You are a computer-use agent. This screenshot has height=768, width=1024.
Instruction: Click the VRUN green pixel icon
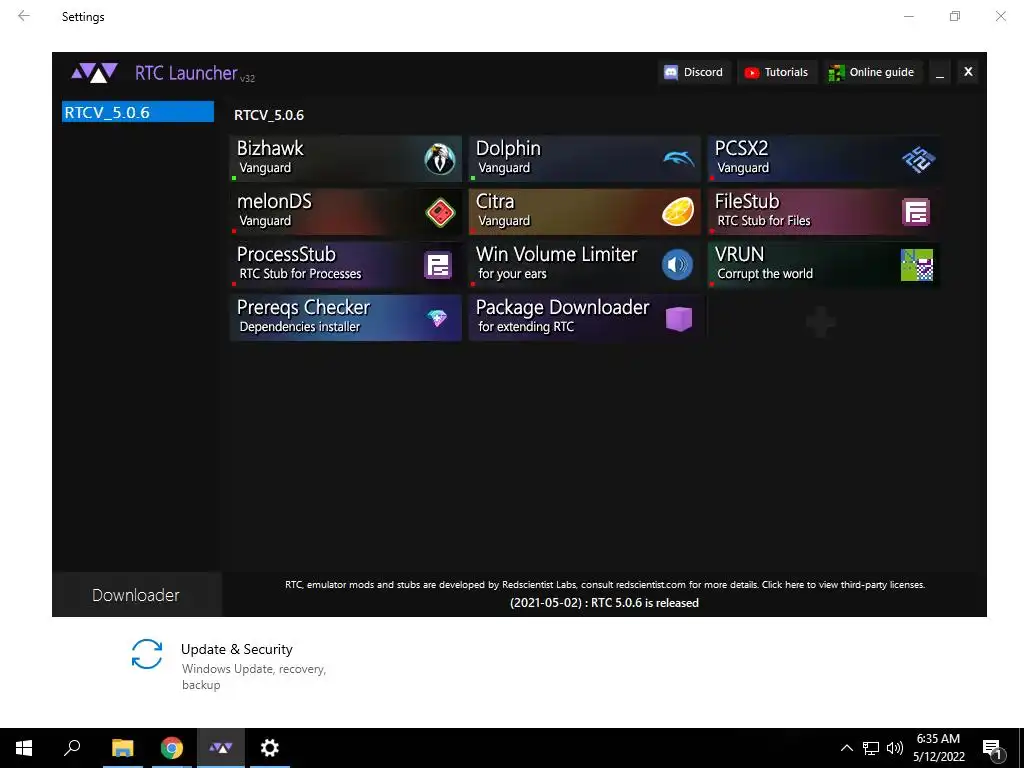point(917,265)
